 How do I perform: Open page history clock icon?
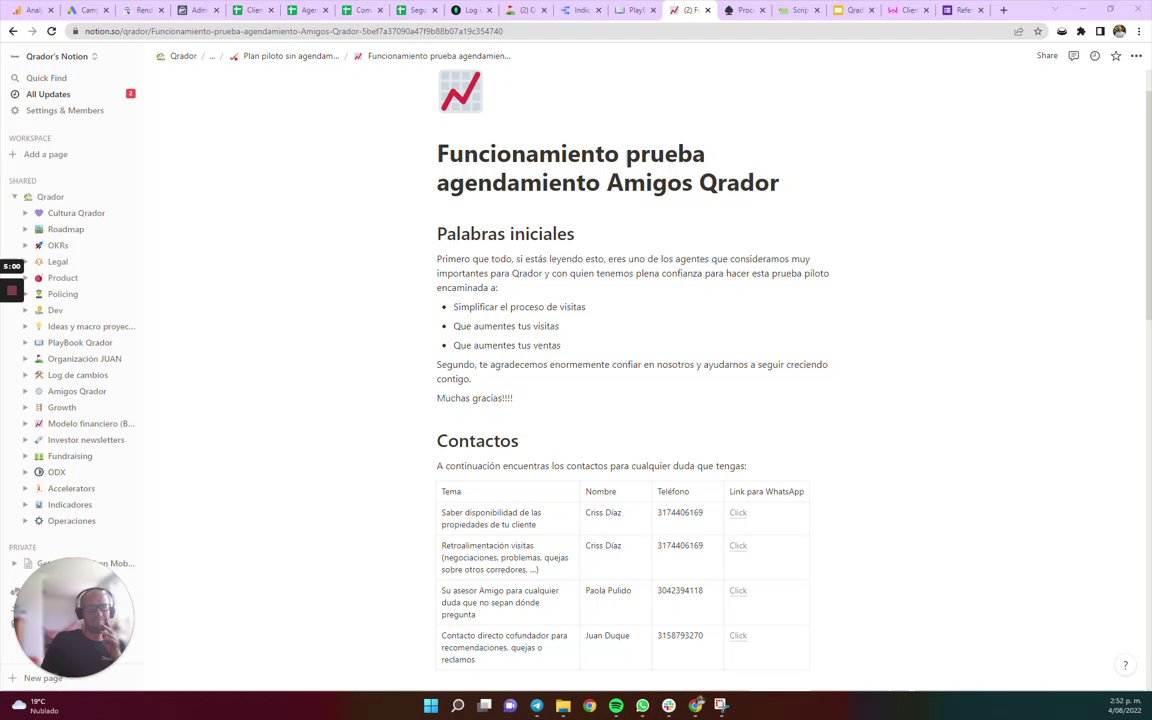(1095, 56)
